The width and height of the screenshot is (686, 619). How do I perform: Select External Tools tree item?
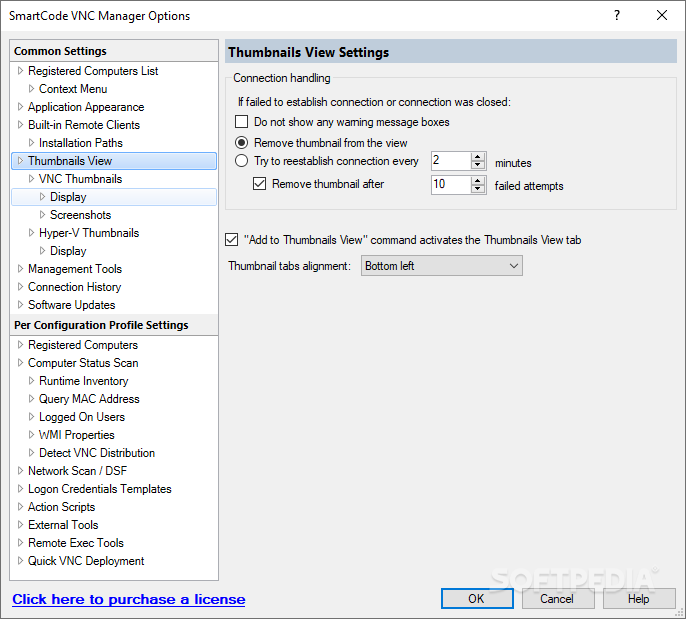[63, 525]
